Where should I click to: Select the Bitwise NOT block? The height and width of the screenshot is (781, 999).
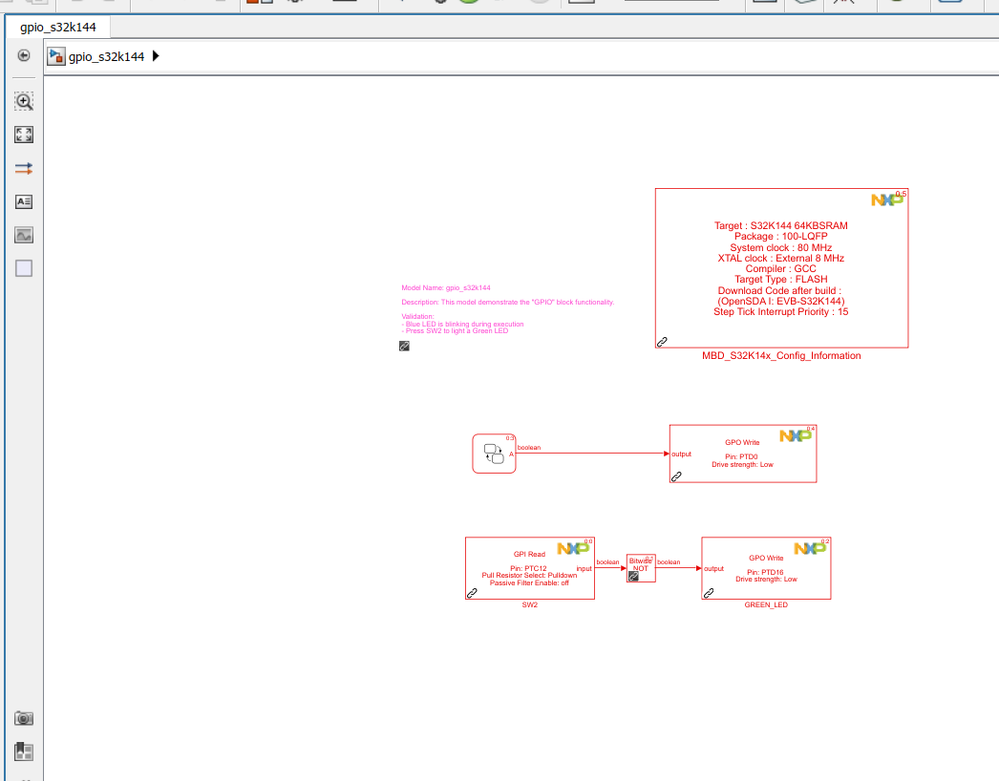(x=641, y=568)
